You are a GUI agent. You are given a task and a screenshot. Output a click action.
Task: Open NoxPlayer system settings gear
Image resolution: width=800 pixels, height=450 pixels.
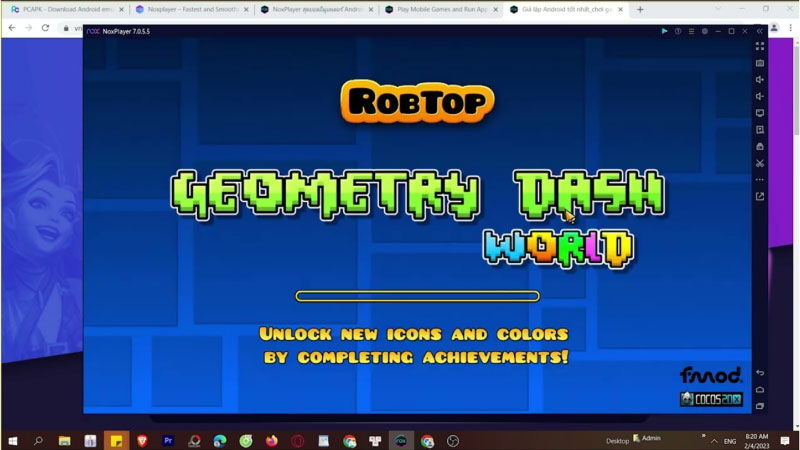point(705,31)
